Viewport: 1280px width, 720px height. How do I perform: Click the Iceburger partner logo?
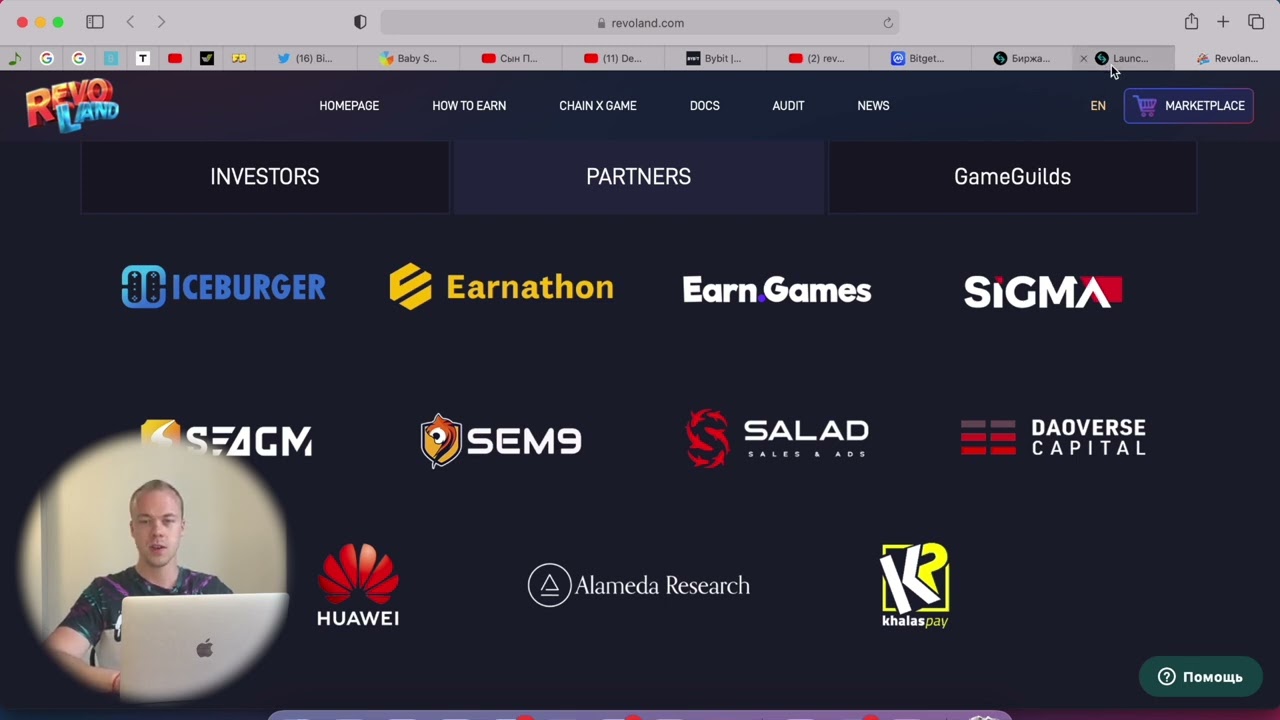[x=223, y=287]
